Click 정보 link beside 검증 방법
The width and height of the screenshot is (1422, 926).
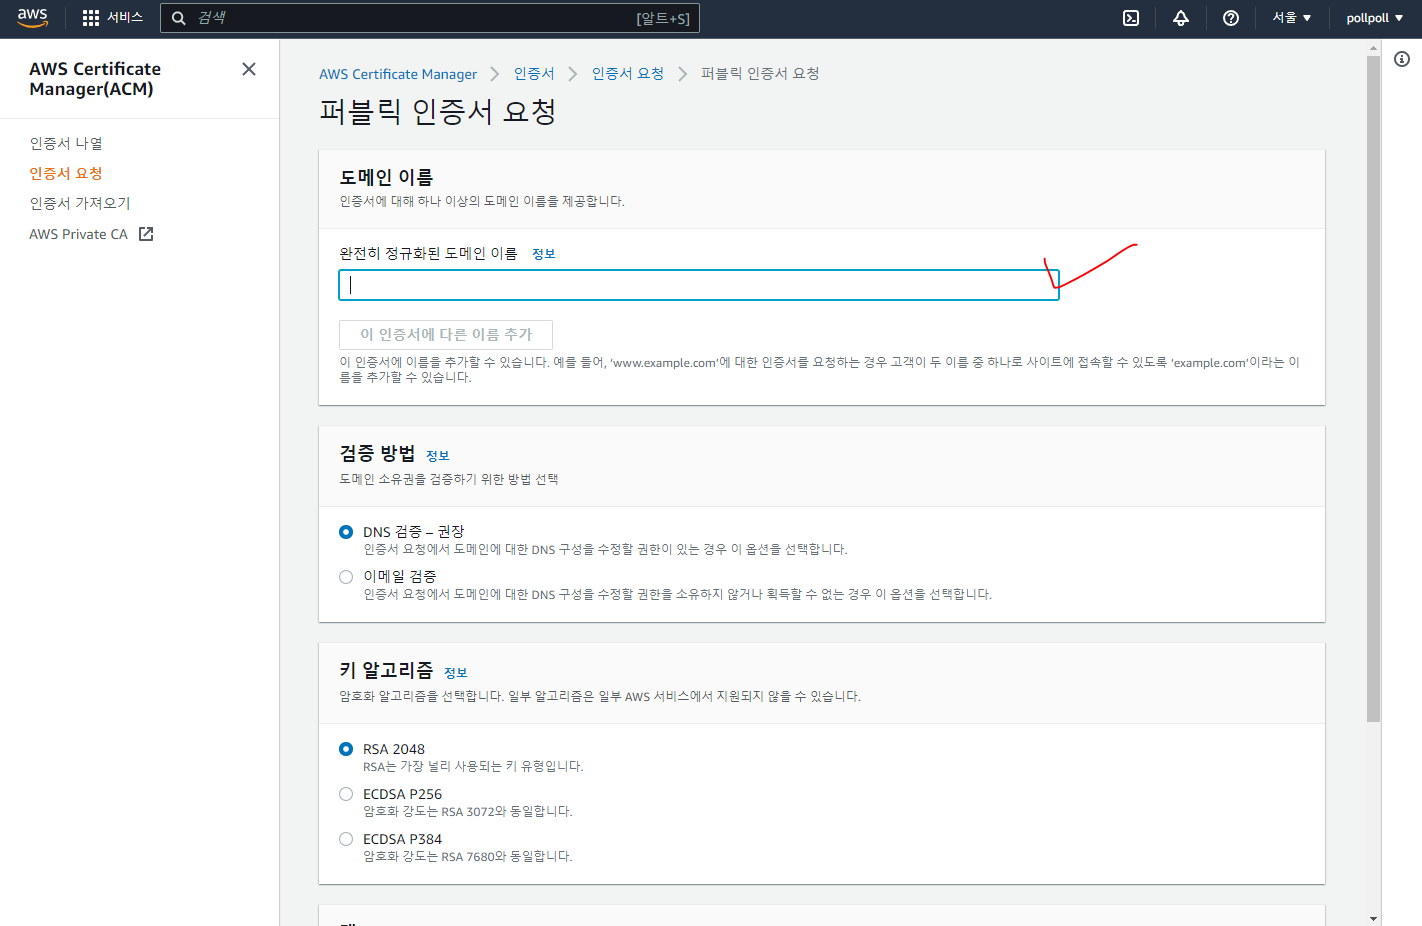click(x=437, y=456)
